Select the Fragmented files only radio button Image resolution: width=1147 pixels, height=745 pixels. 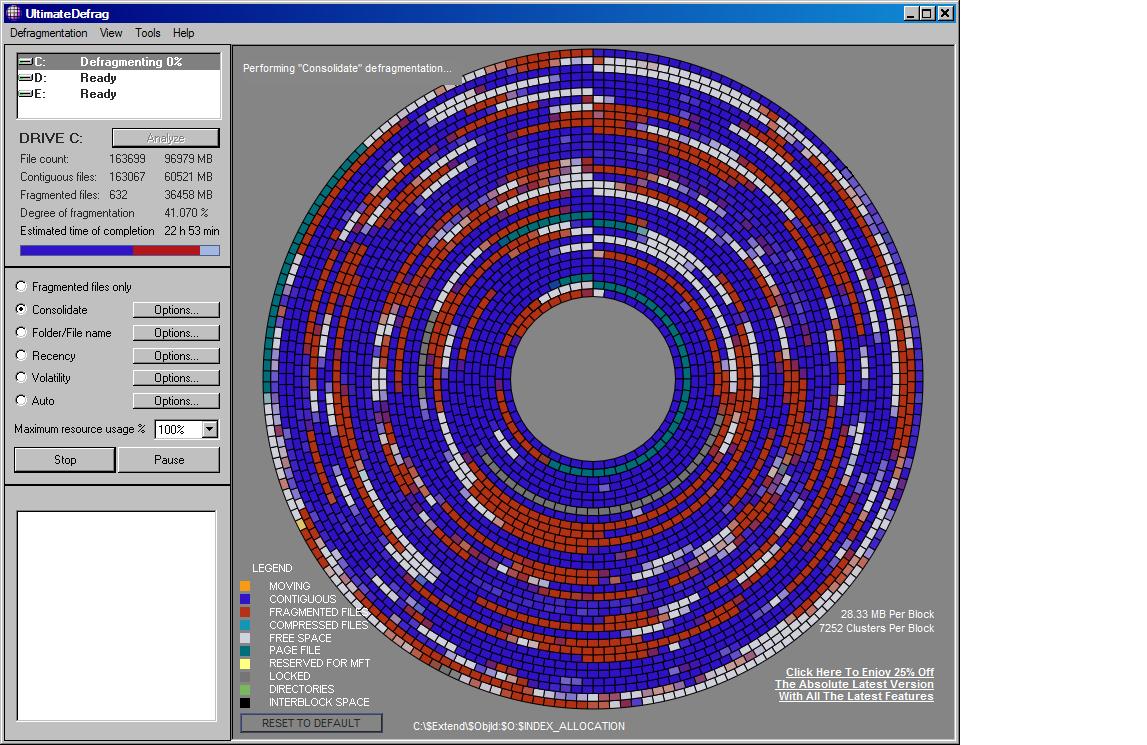coord(21,286)
